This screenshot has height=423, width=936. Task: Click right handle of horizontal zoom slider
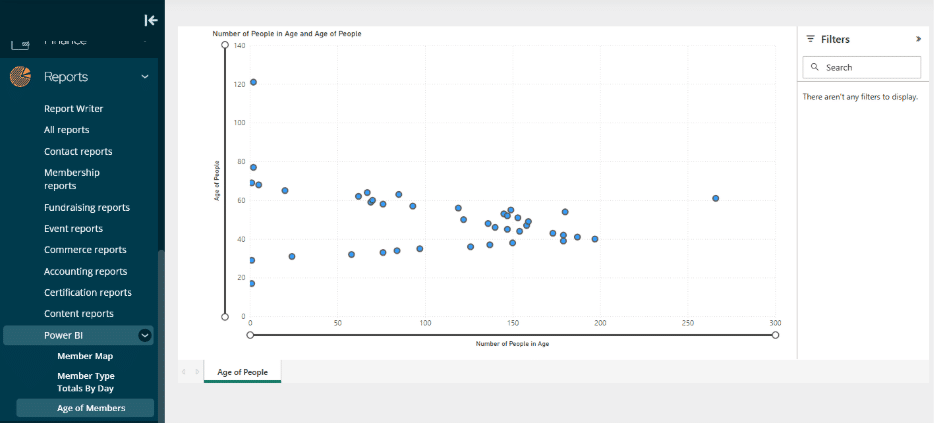(775, 335)
